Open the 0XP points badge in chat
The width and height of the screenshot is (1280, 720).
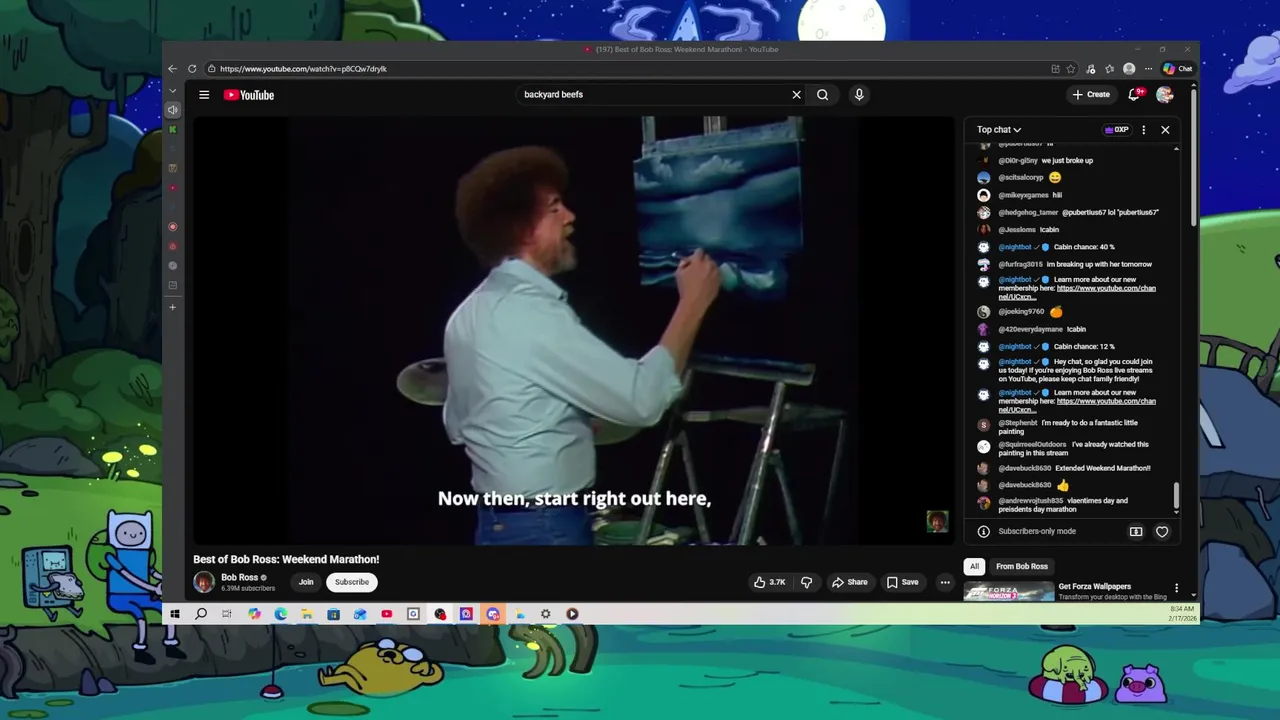tap(1117, 130)
